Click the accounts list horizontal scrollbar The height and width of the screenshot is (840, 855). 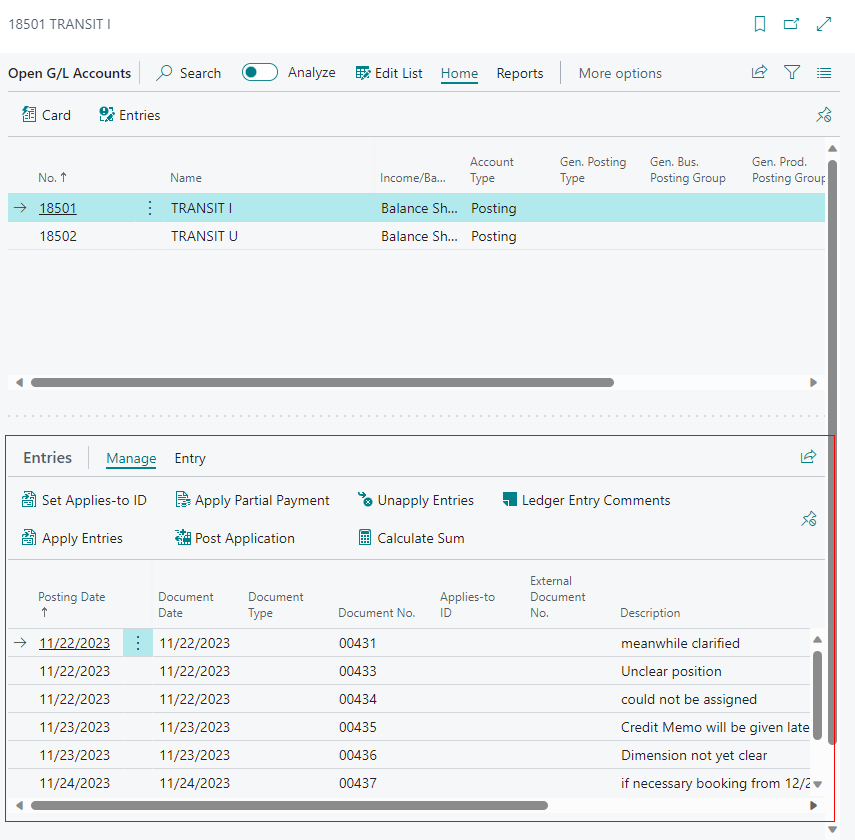coord(320,382)
